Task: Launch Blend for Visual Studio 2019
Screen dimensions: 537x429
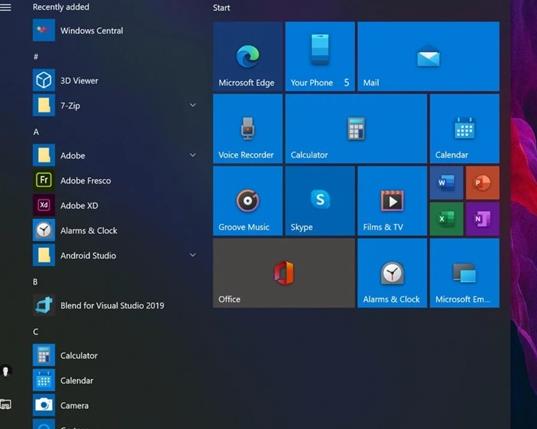Action: [x=116, y=305]
